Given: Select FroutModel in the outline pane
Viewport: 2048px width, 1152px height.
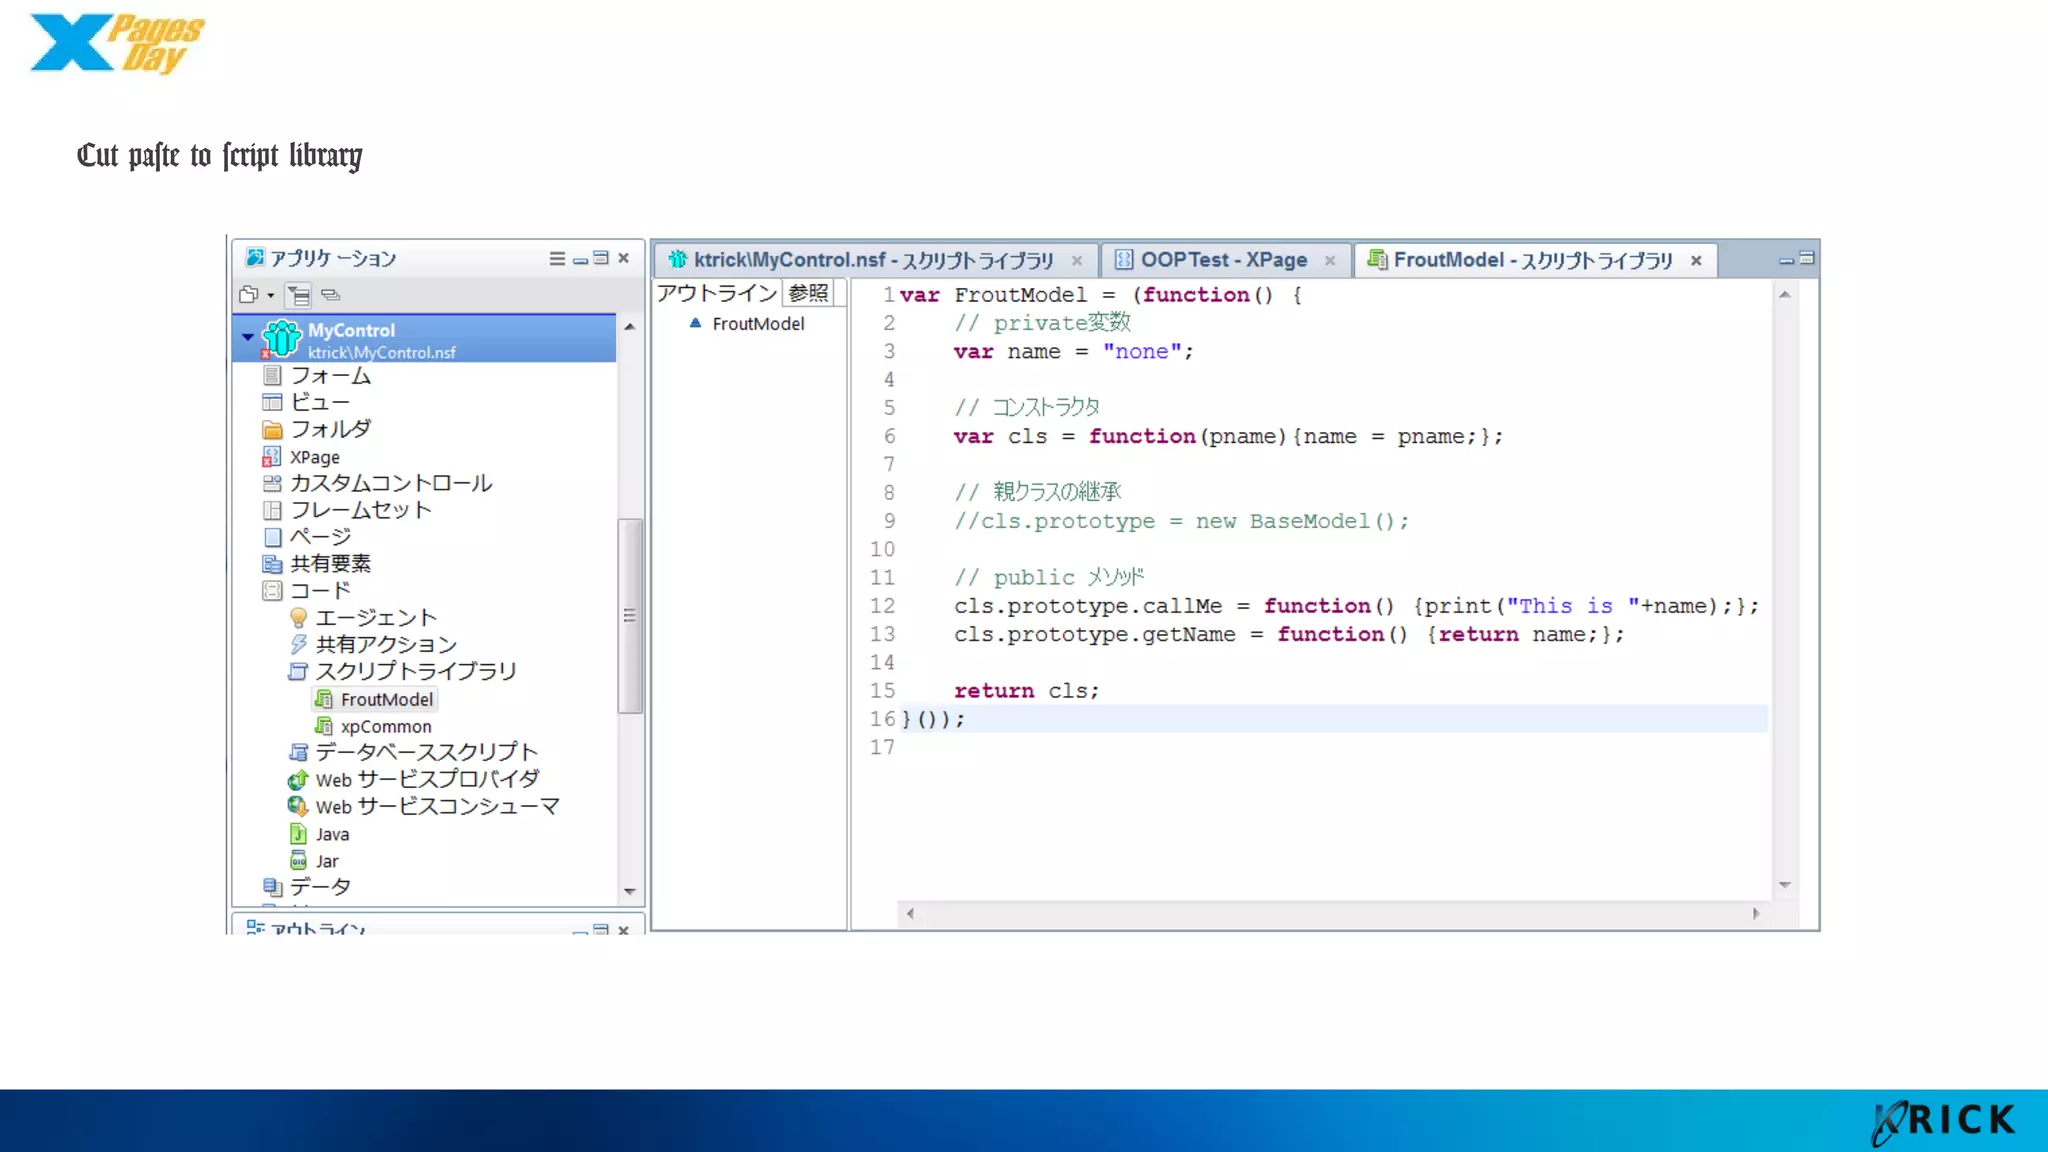Looking at the screenshot, I should (757, 324).
